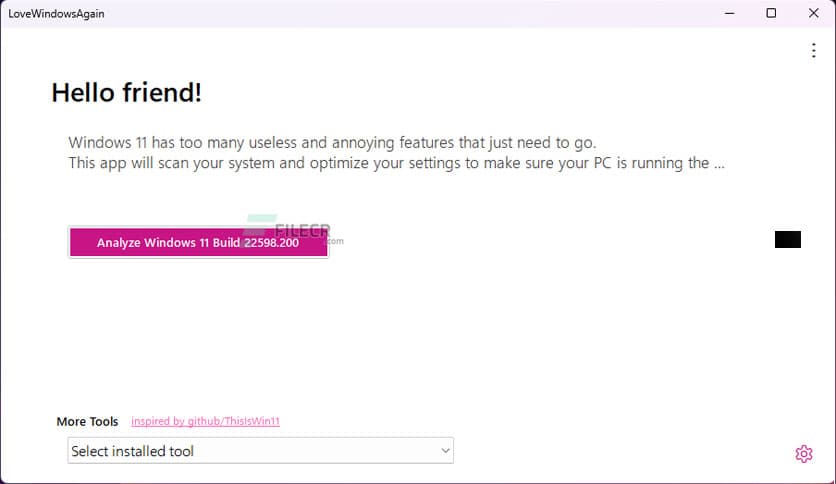The width and height of the screenshot is (836, 484).
Task: Open the three-dot more options menu
Action: pyautogui.click(x=814, y=51)
